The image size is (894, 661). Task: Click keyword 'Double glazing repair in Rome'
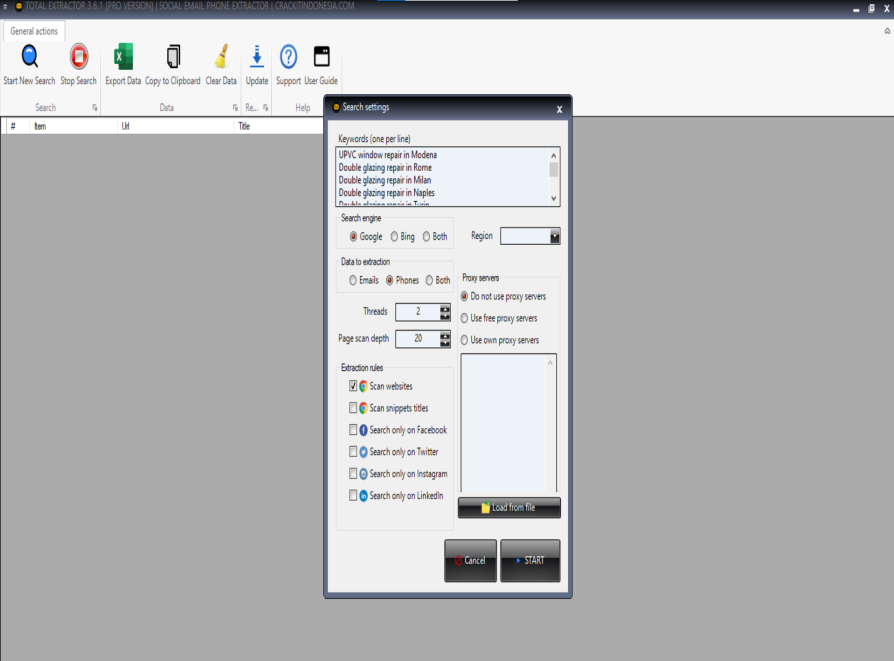pos(385,168)
